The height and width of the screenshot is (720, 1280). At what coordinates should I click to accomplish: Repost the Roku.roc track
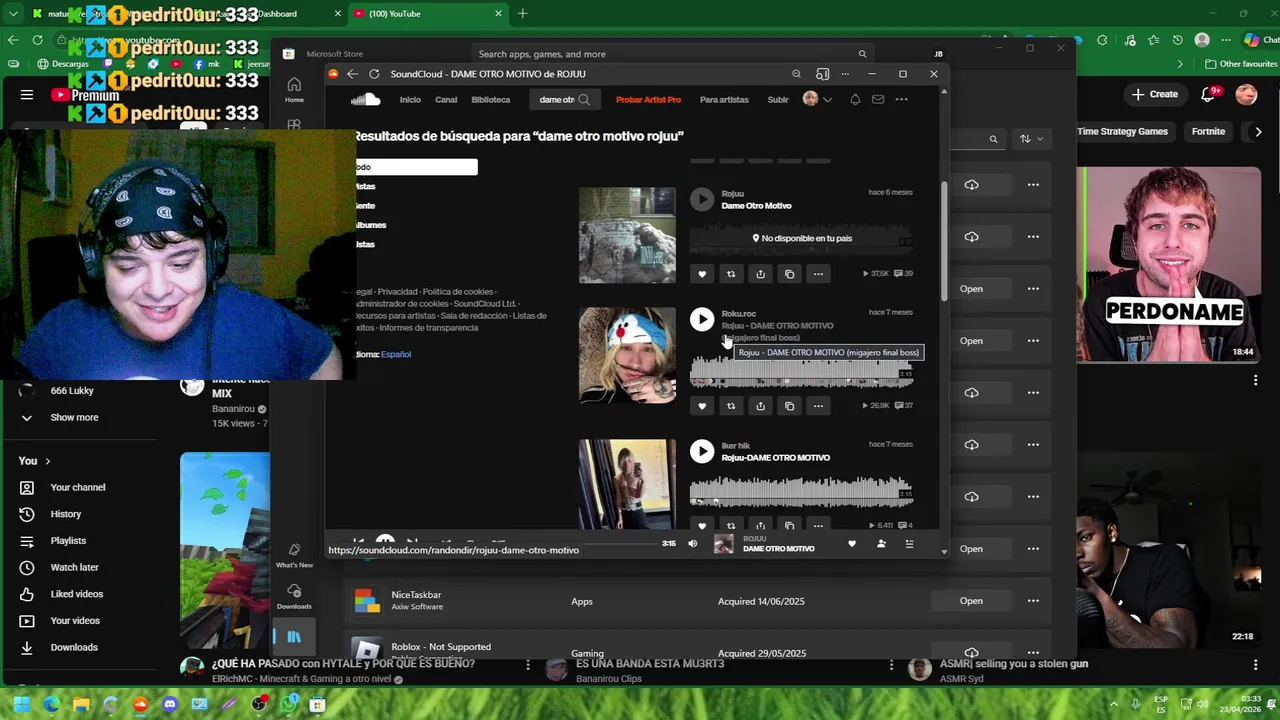pos(731,406)
